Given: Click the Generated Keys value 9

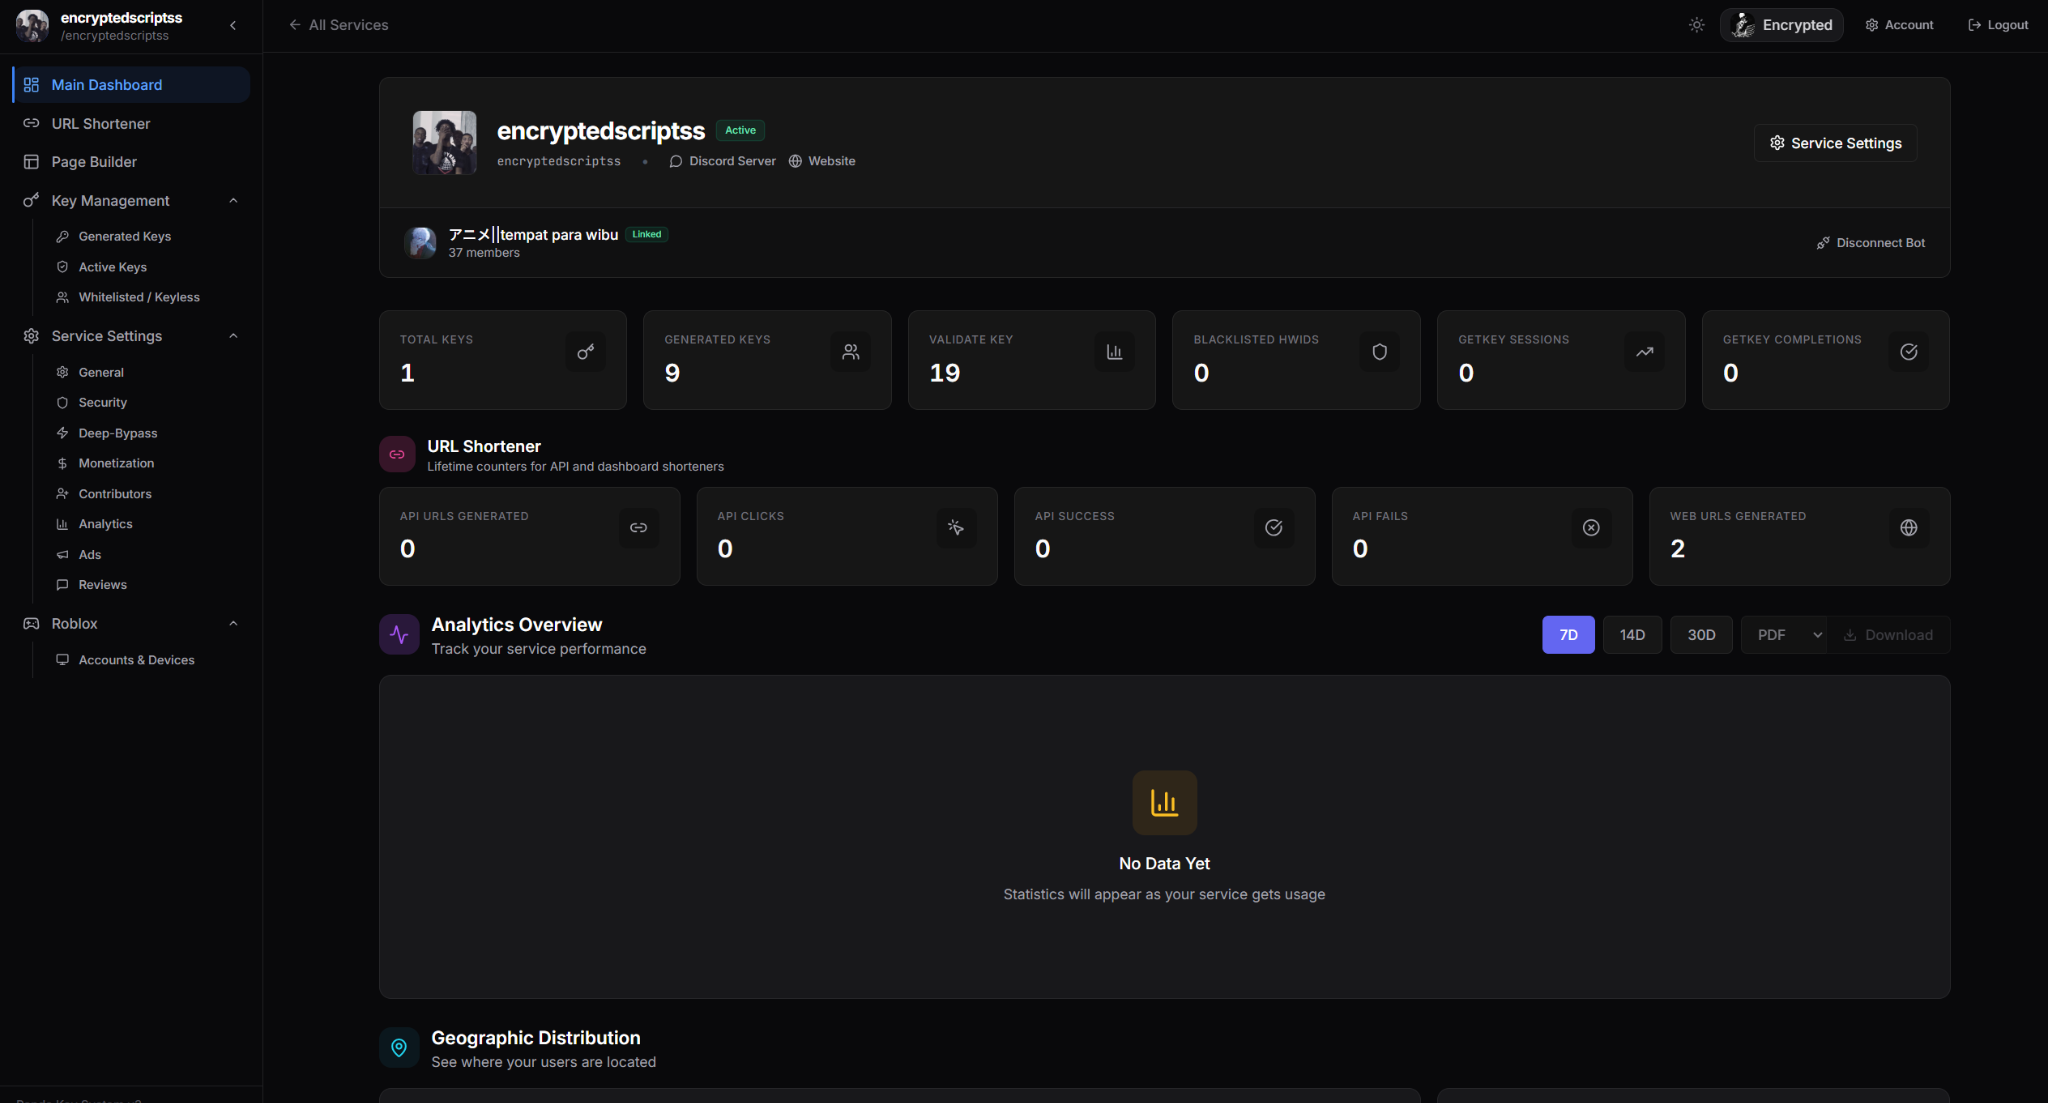Looking at the screenshot, I should pyautogui.click(x=673, y=374).
